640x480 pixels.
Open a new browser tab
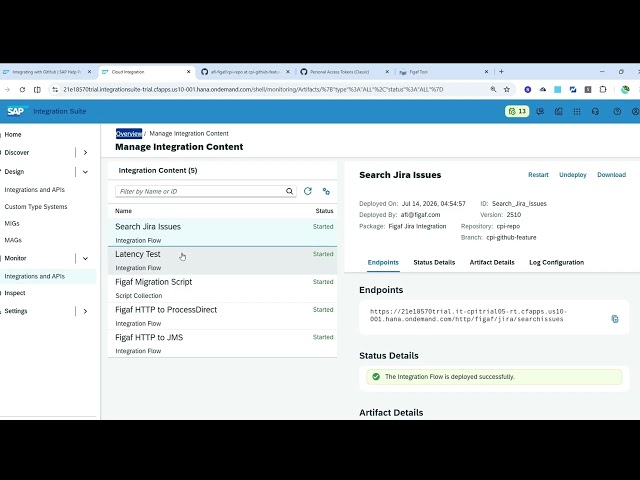501,71
